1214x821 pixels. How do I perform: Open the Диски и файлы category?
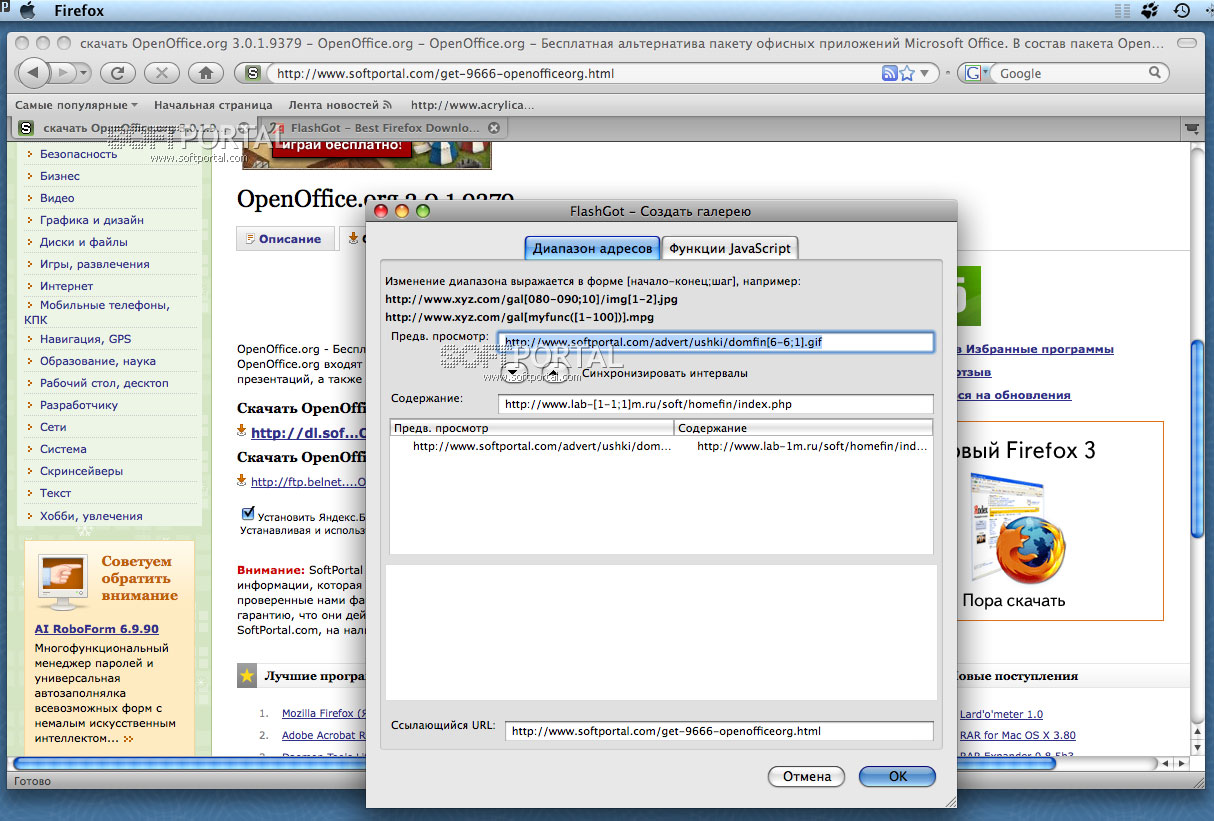84,242
